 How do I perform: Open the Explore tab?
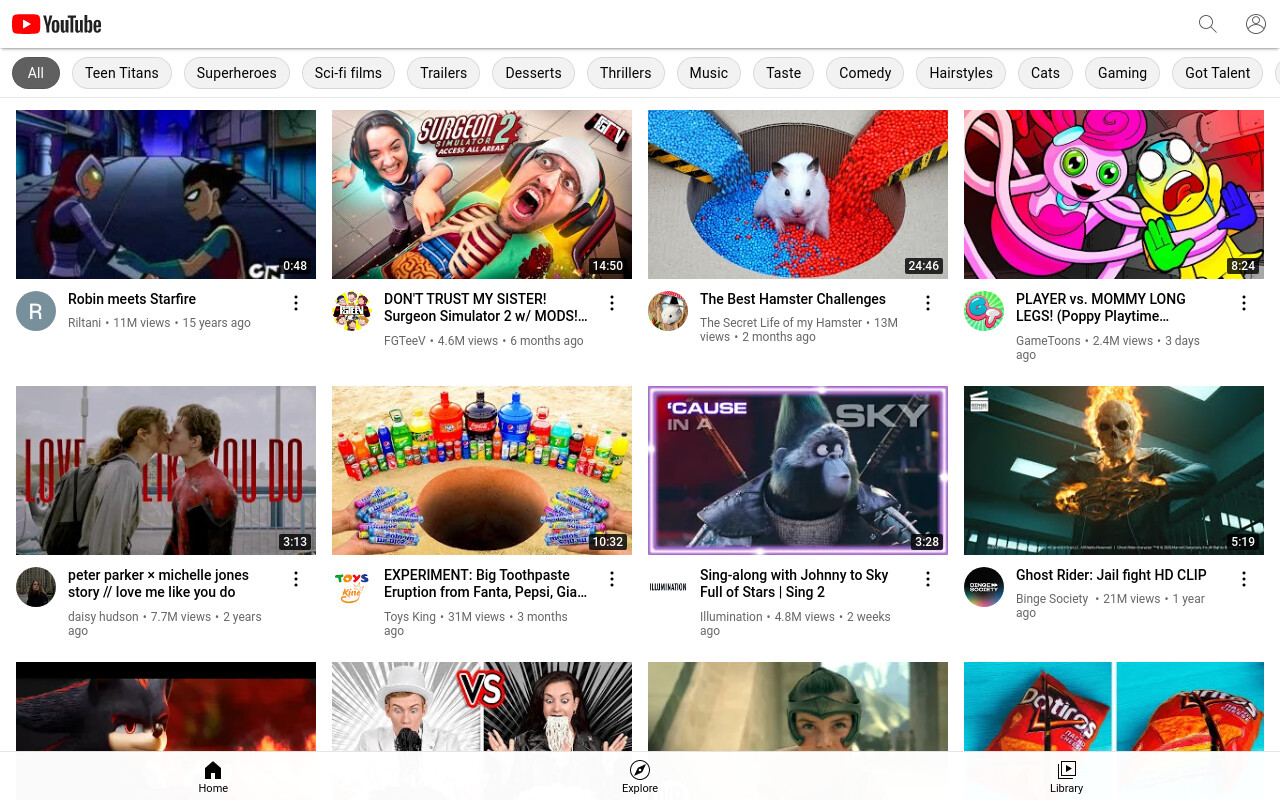[640, 776]
